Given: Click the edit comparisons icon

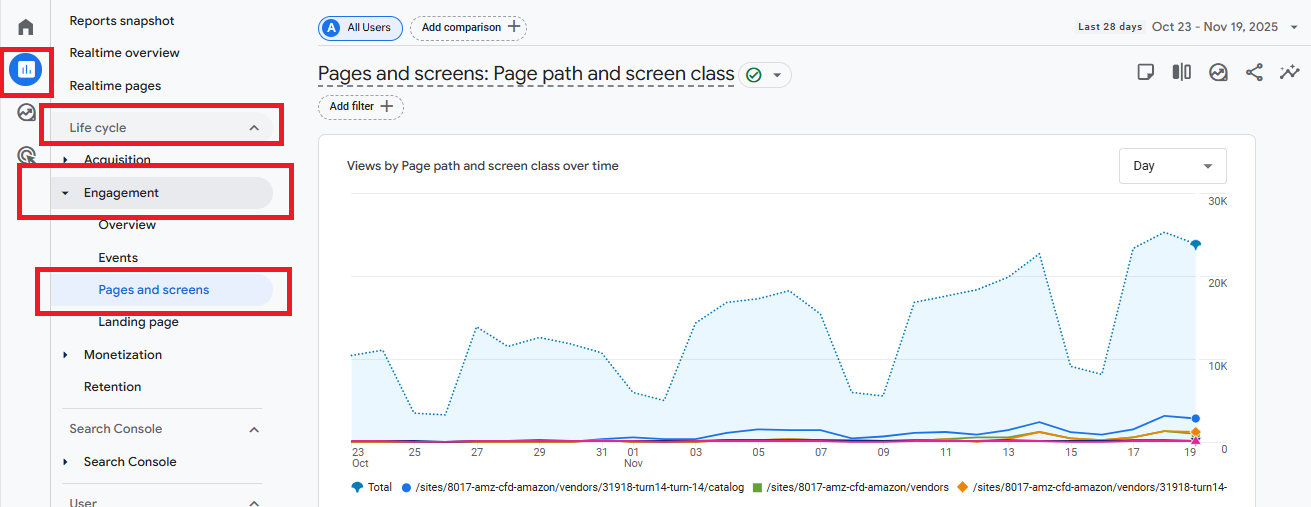Looking at the screenshot, I should coord(1182,72).
